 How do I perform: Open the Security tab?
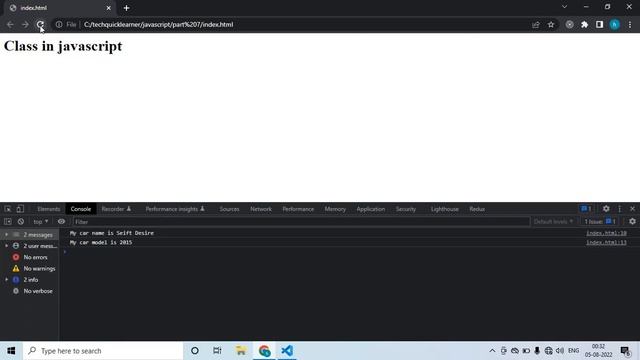pos(406,209)
